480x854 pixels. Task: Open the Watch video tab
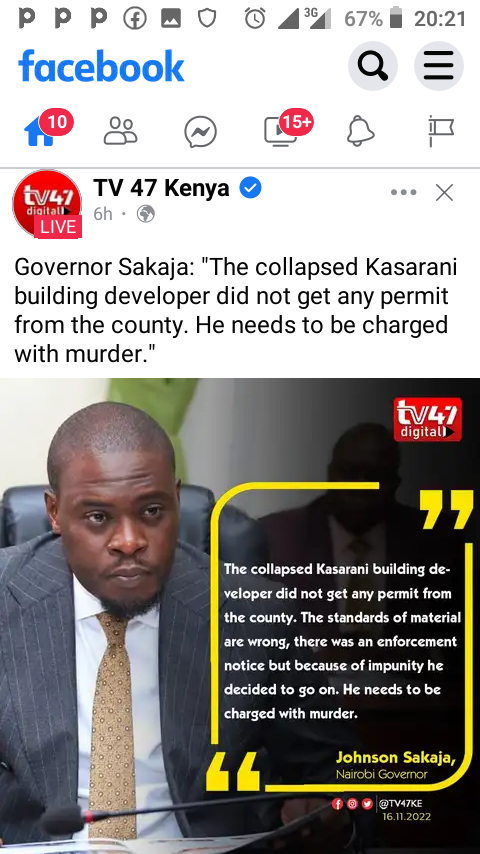pyautogui.click(x=280, y=132)
